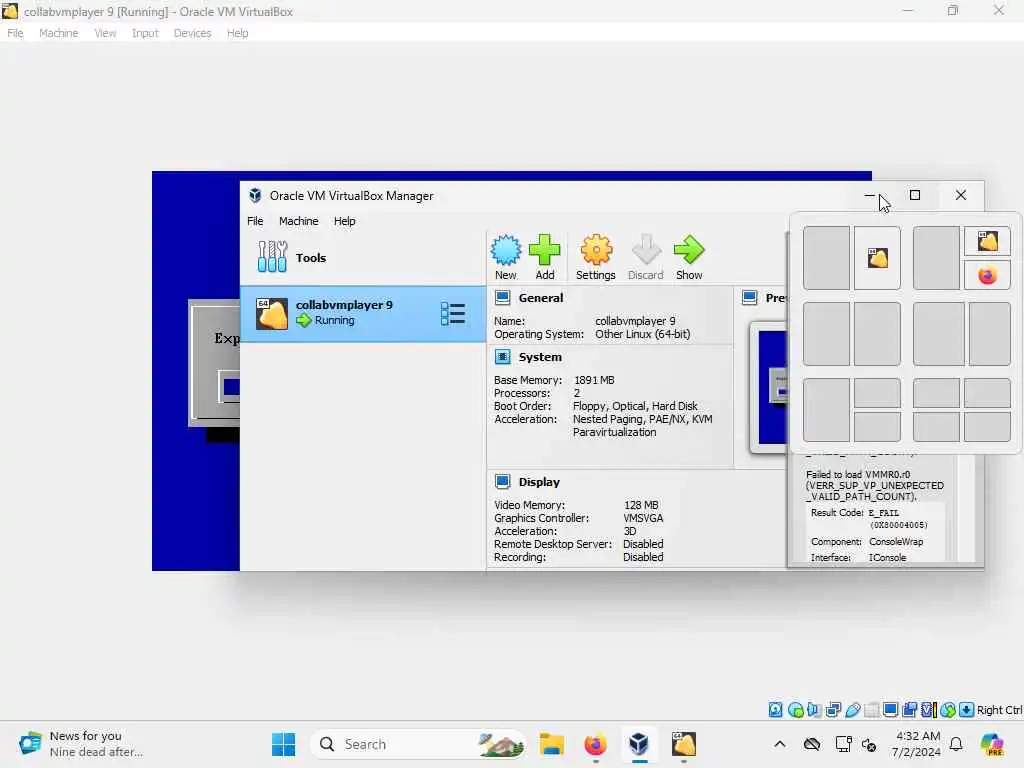Open the outer VM window's Machine menu
This screenshot has width=1024, height=768.
coord(58,33)
